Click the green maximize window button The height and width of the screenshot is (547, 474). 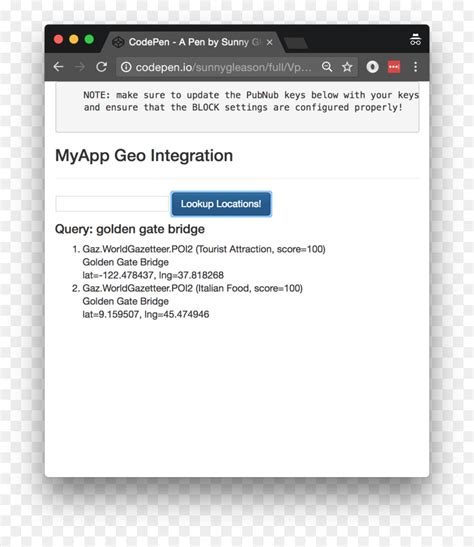89,39
